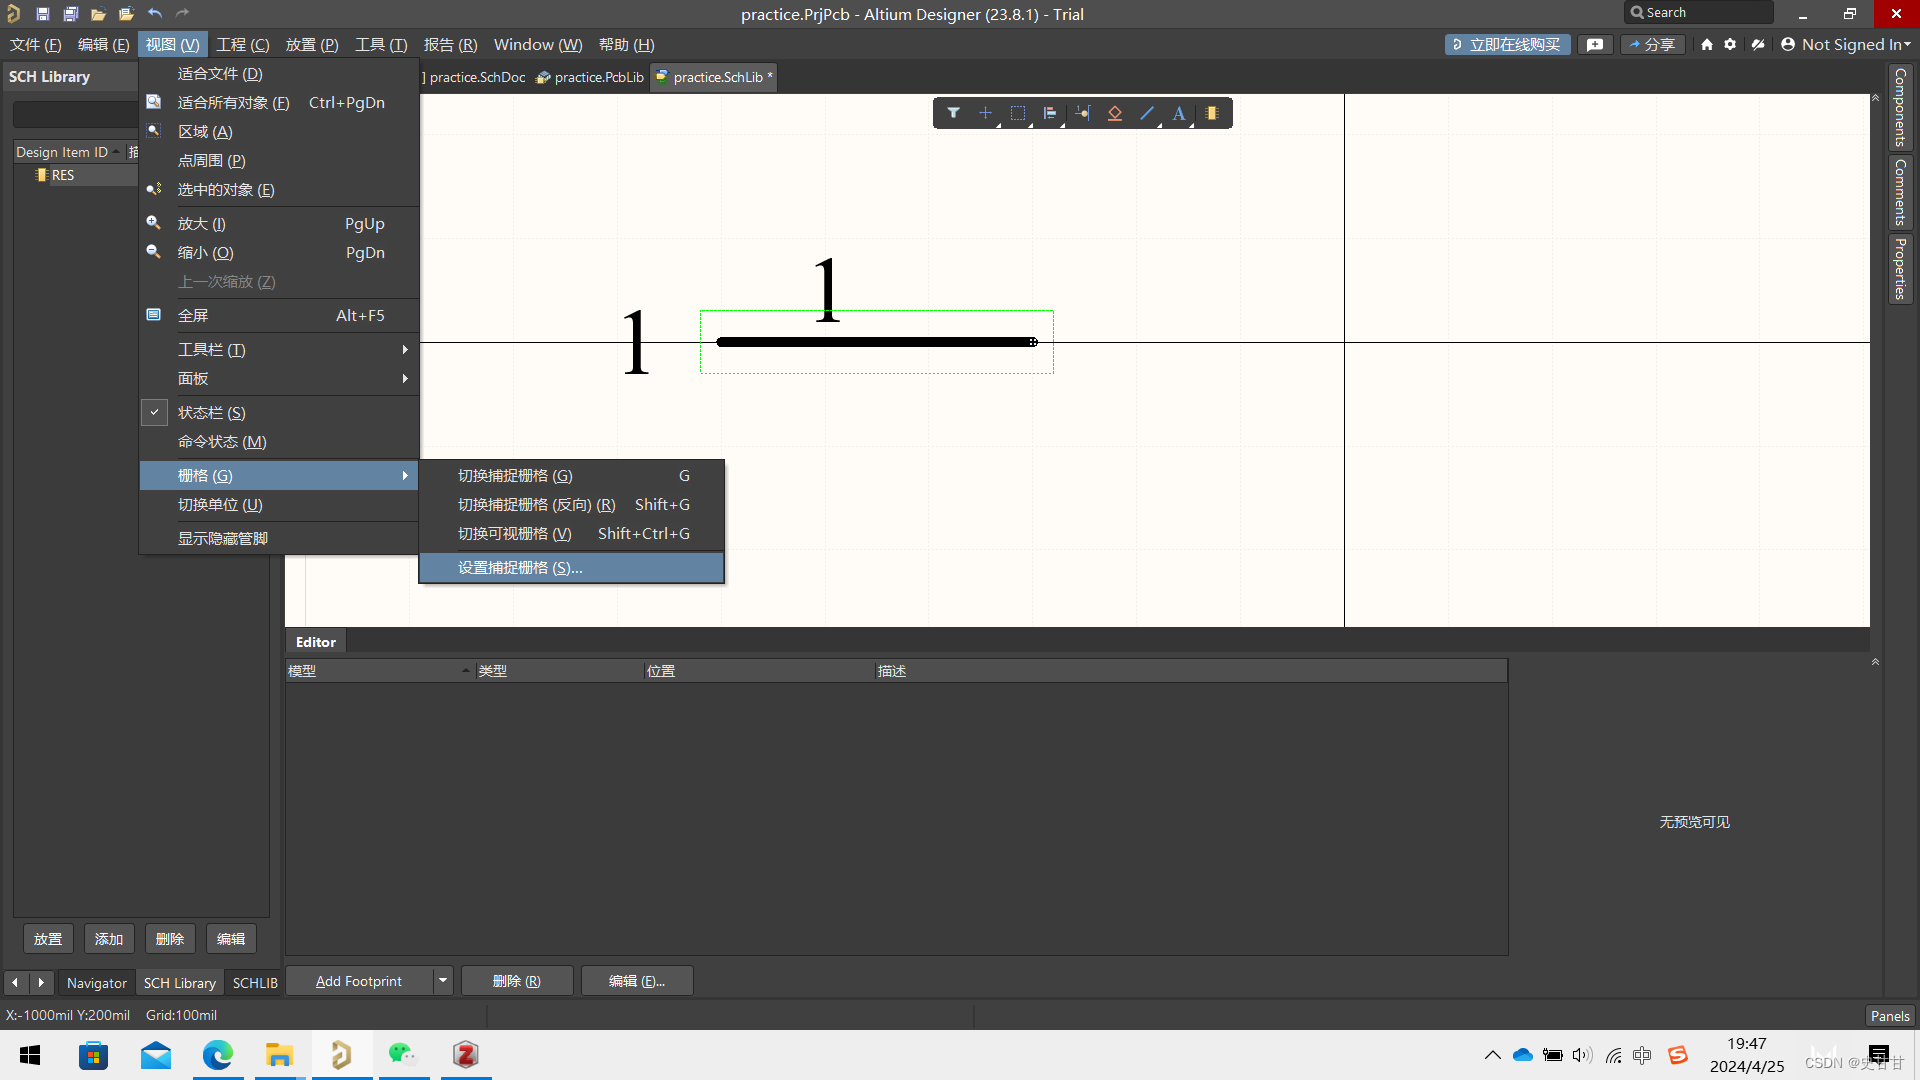Image resolution: width=1920 pixels, height=1080 pixels.
Task: Click the rectangle selection tool icon
Action: click(x=1018, y=113)
